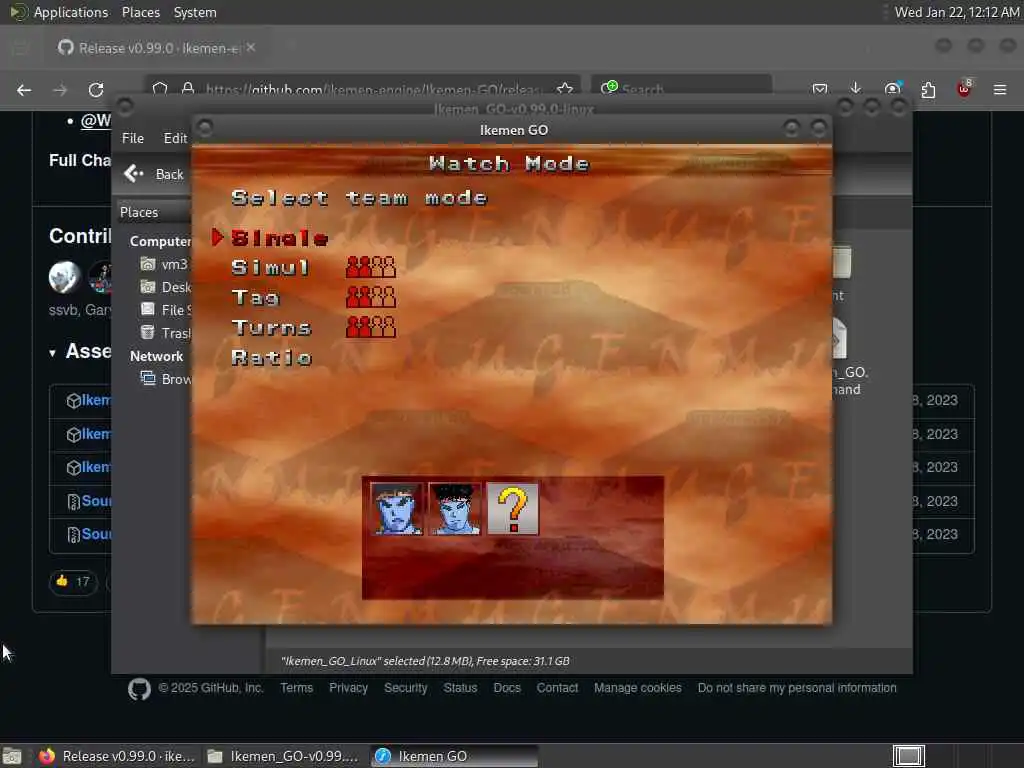This screenshot has width=1024, height=768.
Task: Click first contributor avatar on GitHub page
Action: [65, 277]
